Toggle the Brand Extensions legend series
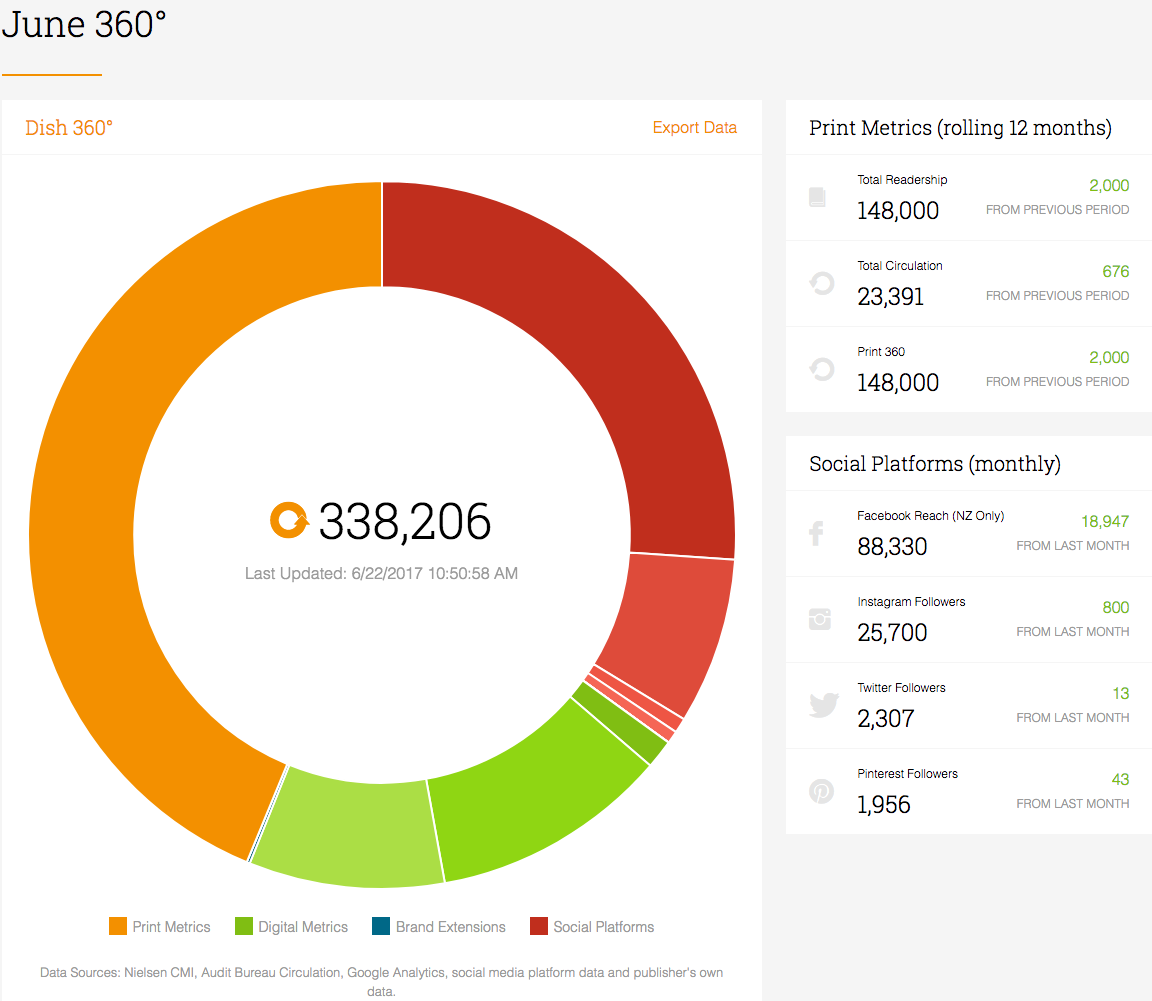1152x1001 pixels. tap(439, 927)
